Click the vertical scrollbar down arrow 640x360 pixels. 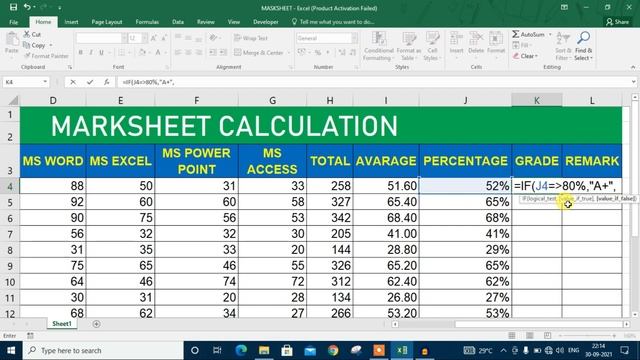635,314
